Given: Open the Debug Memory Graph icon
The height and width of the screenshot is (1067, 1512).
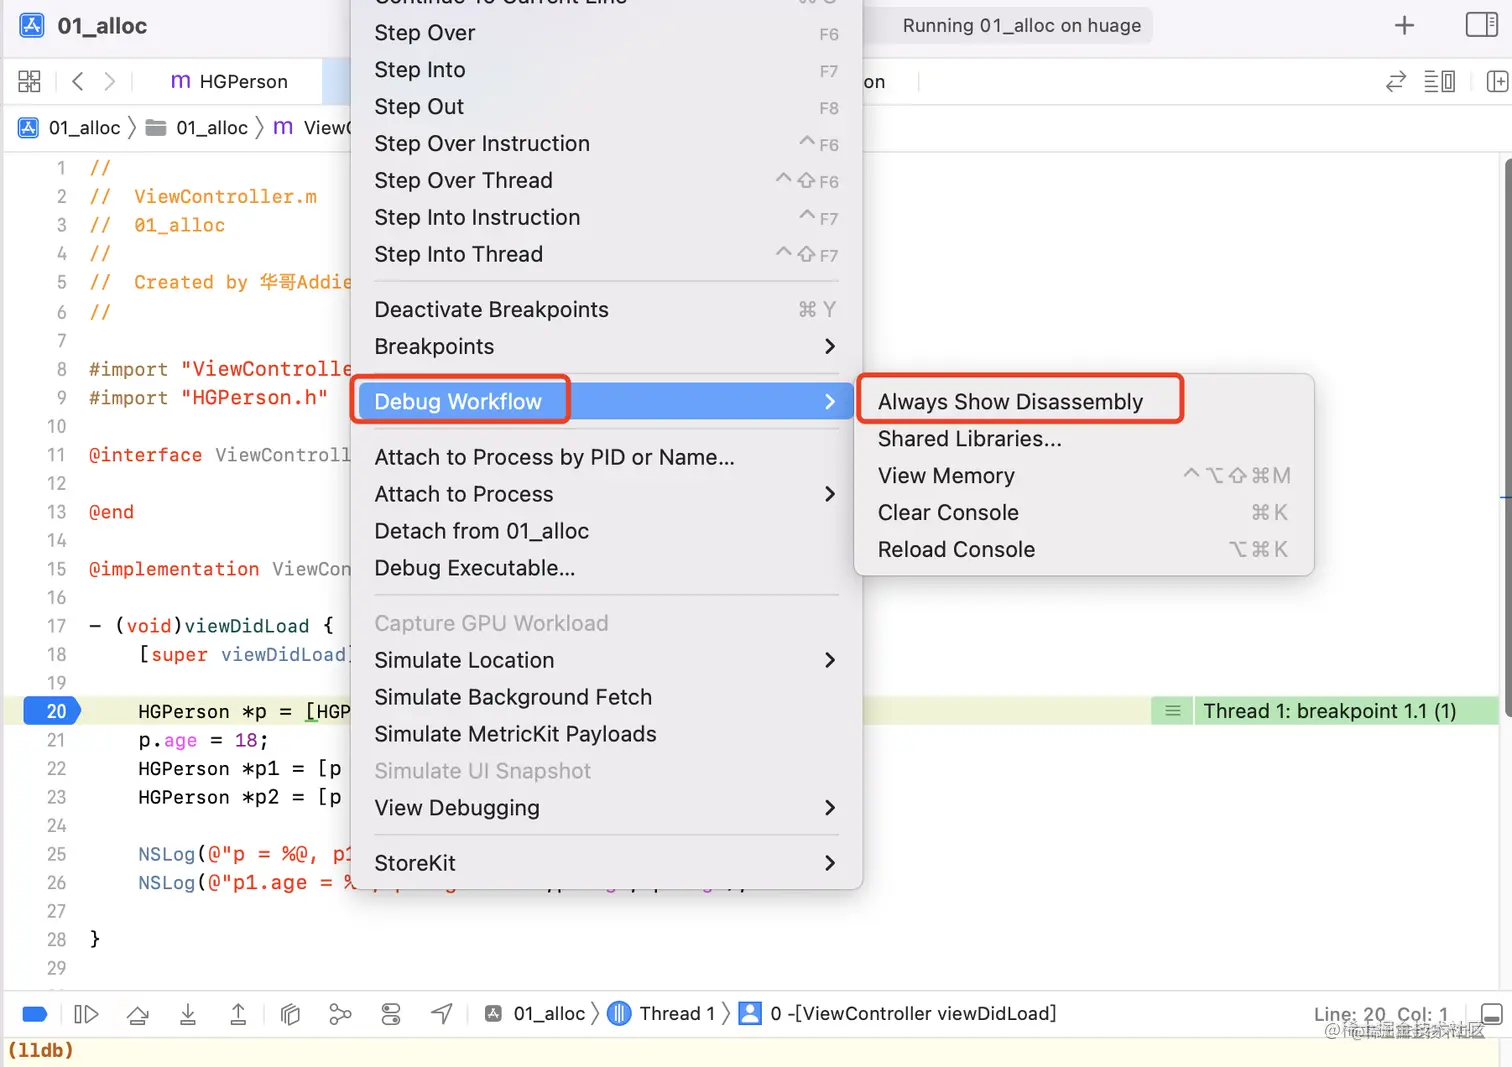Looking at the screenshot, I should [340, 1014].
